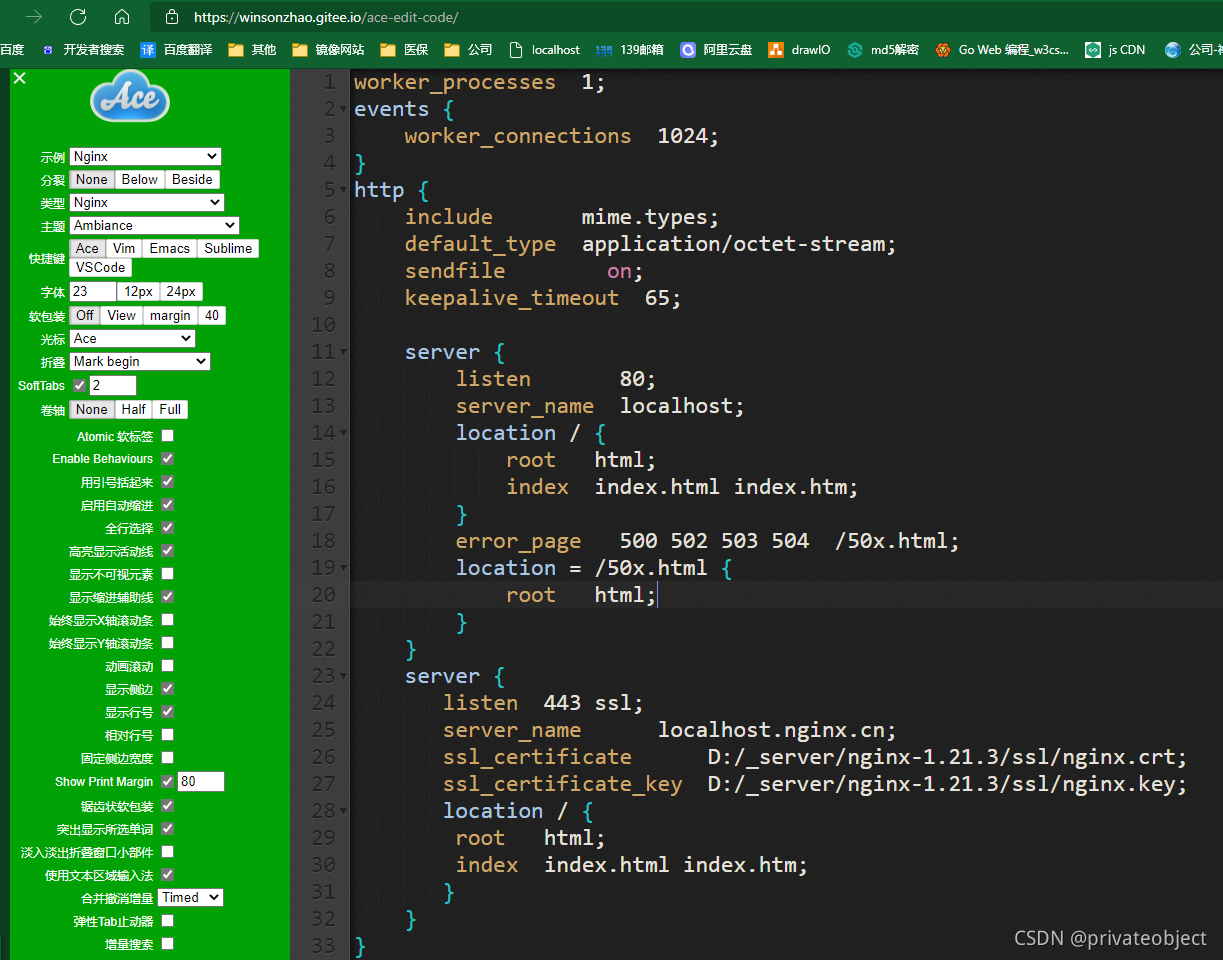1223x960 pixels.
Task: Toggle Atomic 软标签 checkbox
Action: [167, 435]
